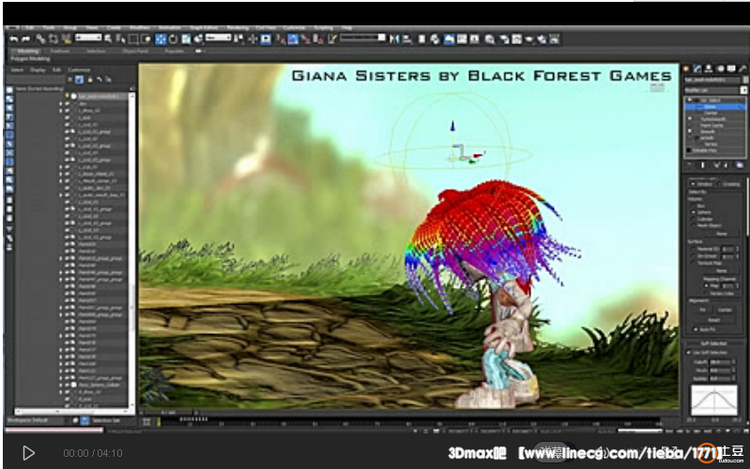Viewport: 750px width, 469px height.
Task: Choose the Rectangular Selection Region tool
Action: pyautogui.click(x=133, y=39)
